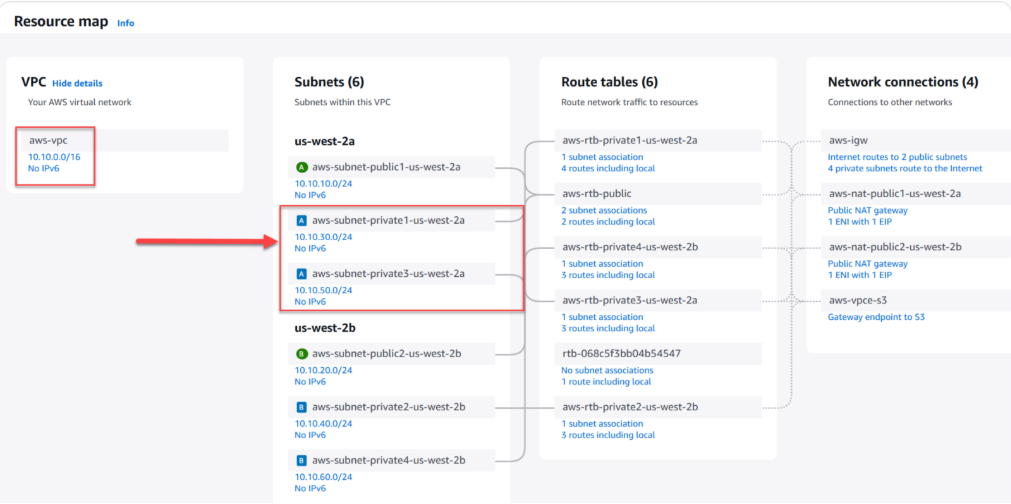Image resolution: width=1011 pixels, height=504 pixels.
Task: Click blue B icon of aws-subnet-private2-us-west-2b
Action: [302, 407]
